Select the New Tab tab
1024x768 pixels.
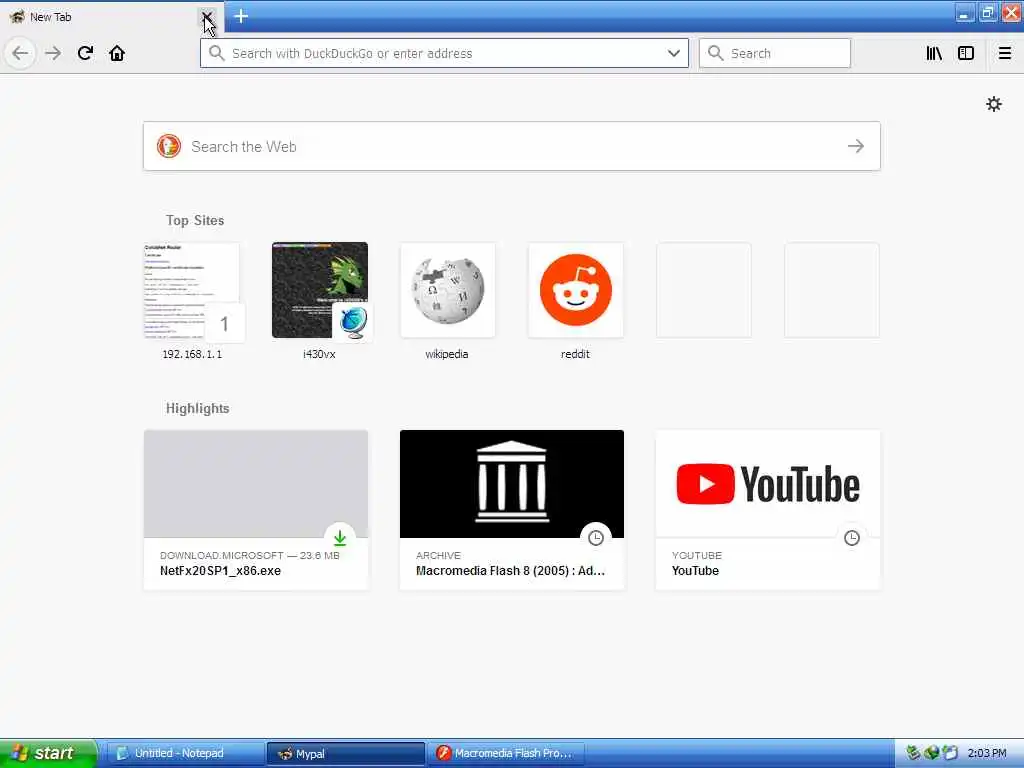tap(104, 16)
